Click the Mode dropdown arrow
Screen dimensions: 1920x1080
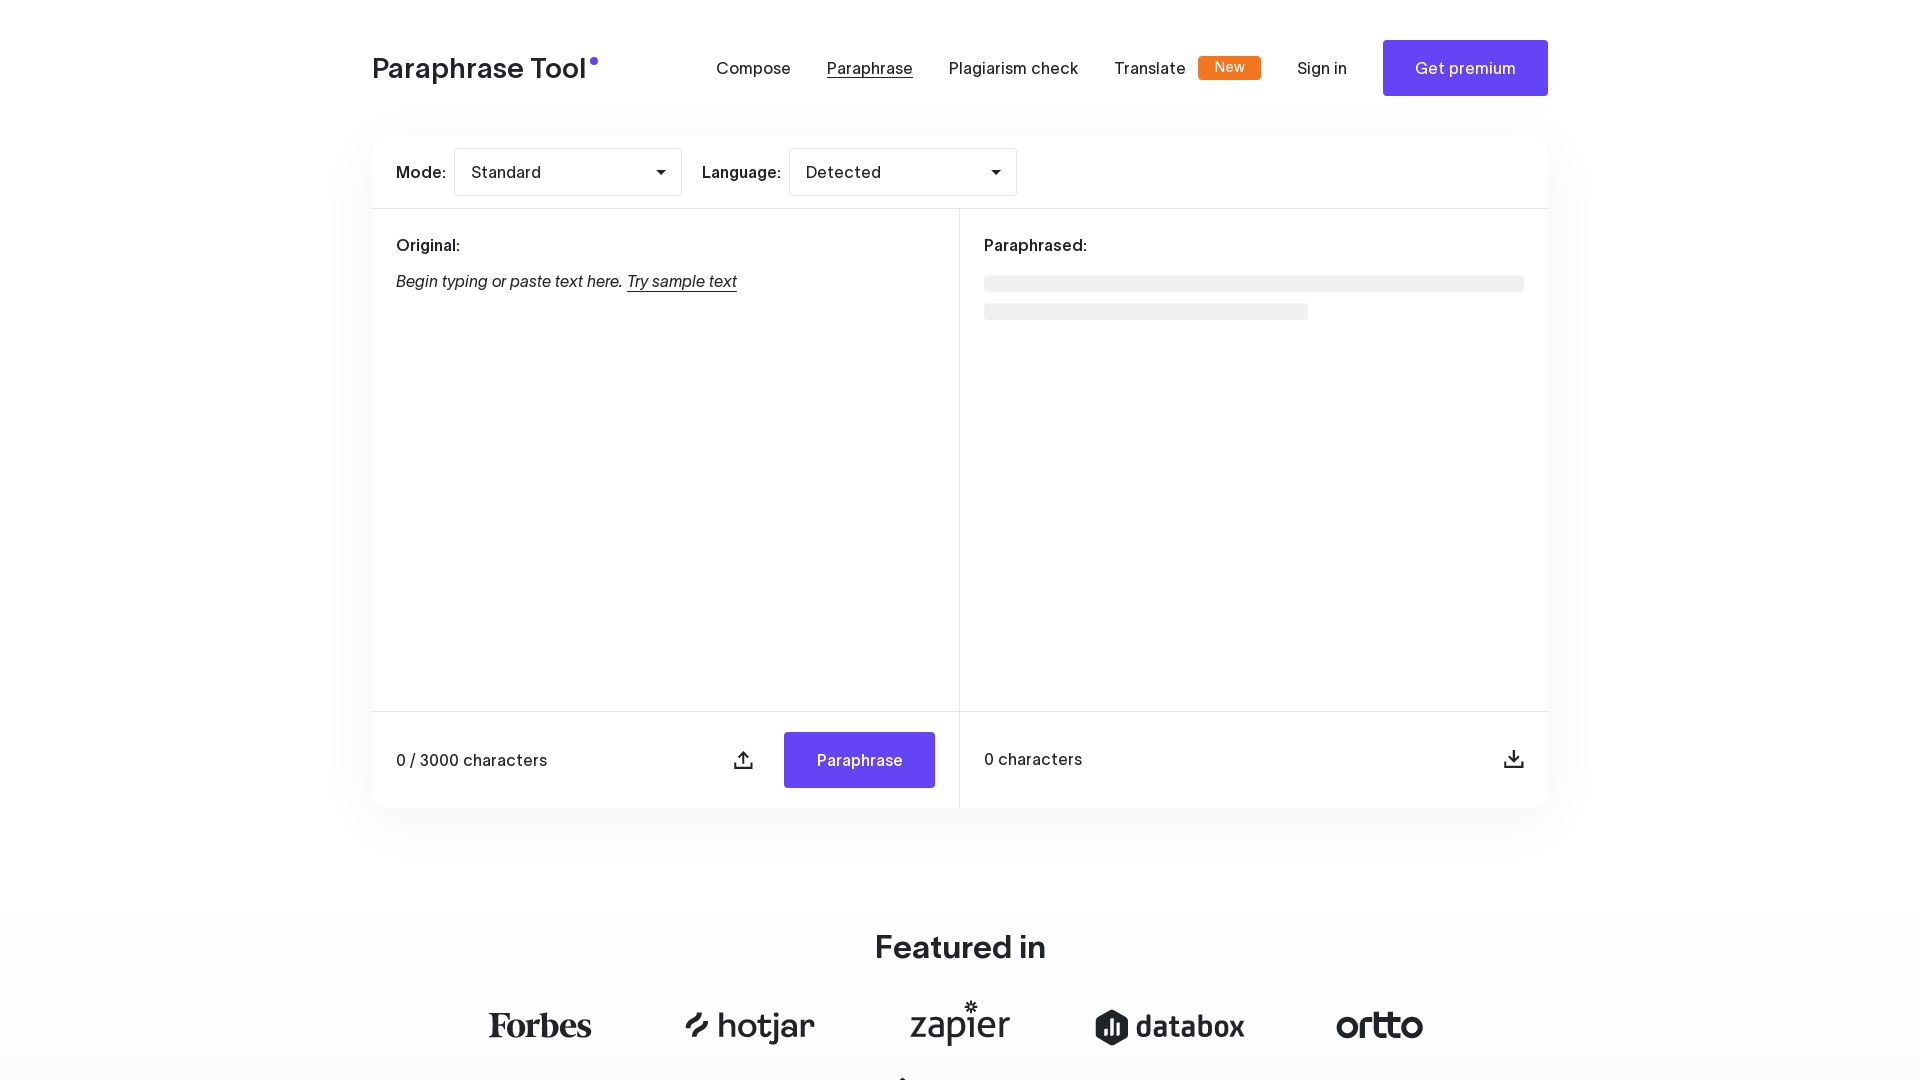(x=661, y=173)
